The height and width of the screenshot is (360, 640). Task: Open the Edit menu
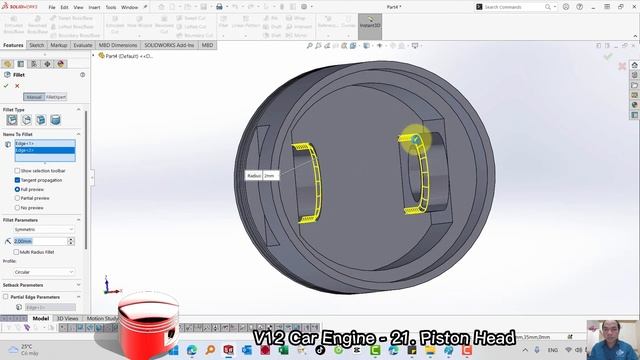coord(64,7)
